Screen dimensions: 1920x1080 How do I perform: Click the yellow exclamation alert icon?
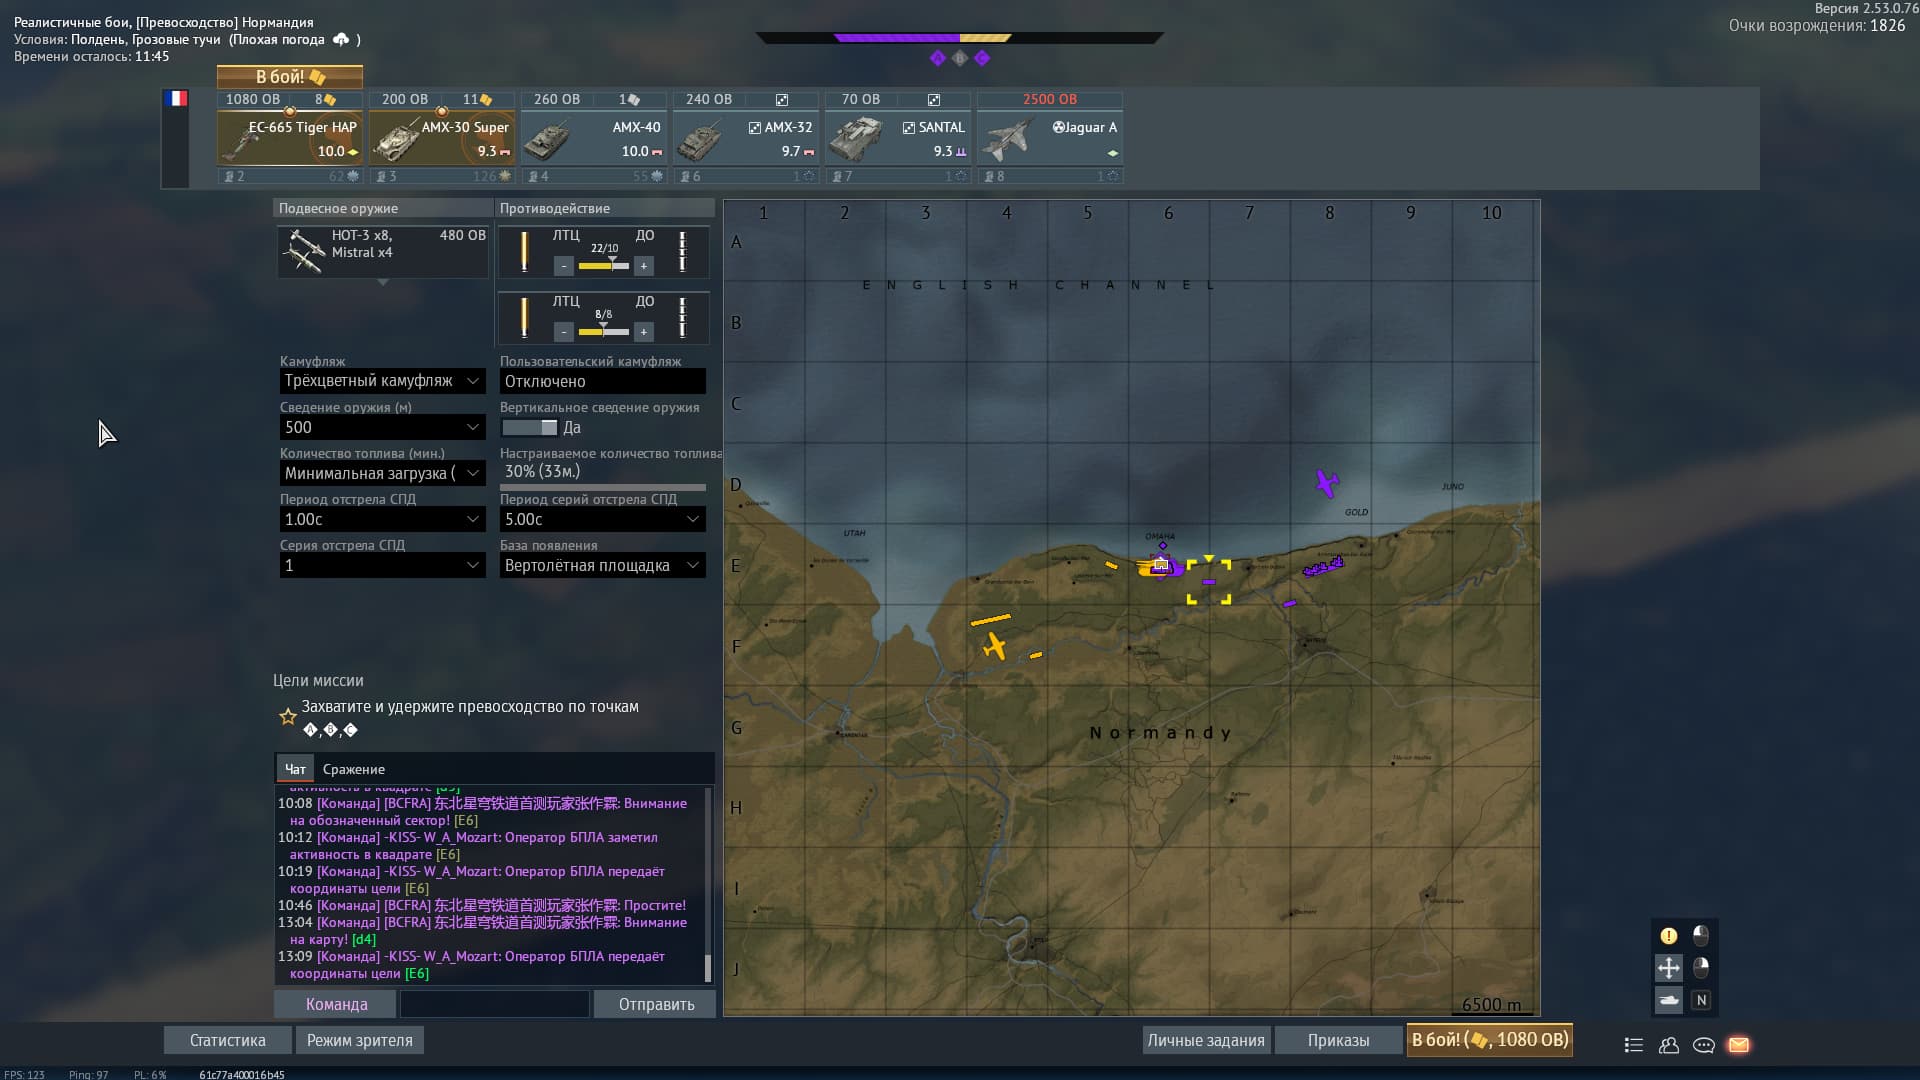(x=1668, y=936)
